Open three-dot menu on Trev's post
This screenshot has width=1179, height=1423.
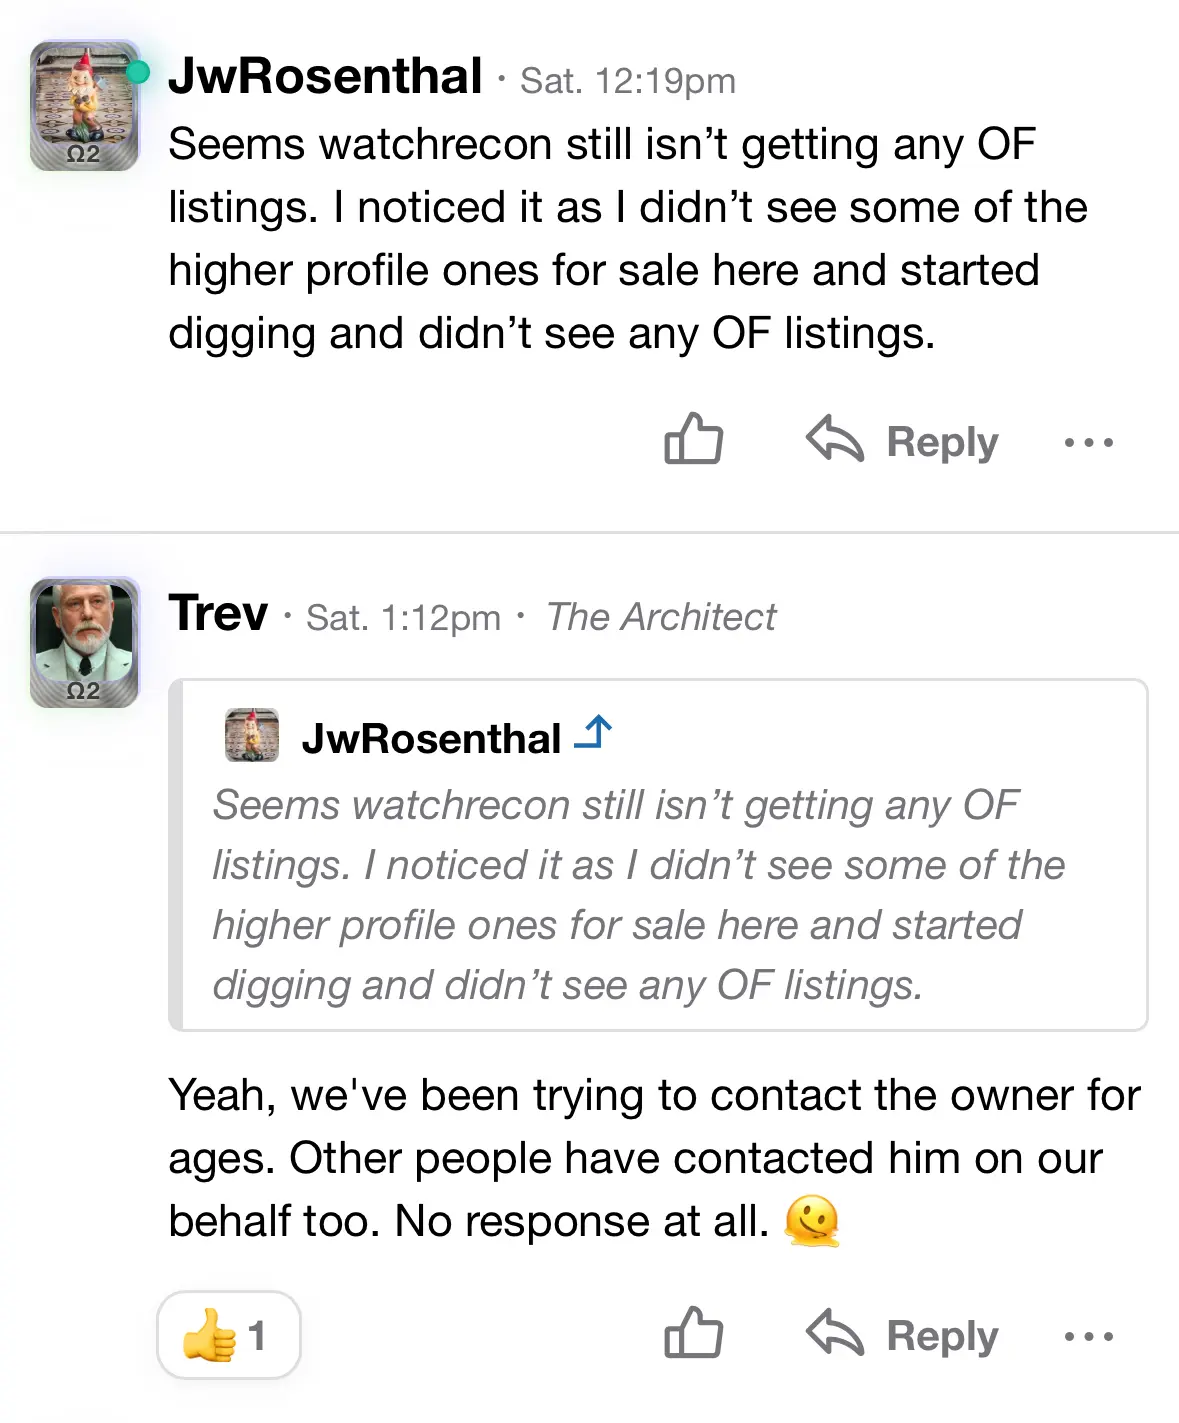1088,1336
